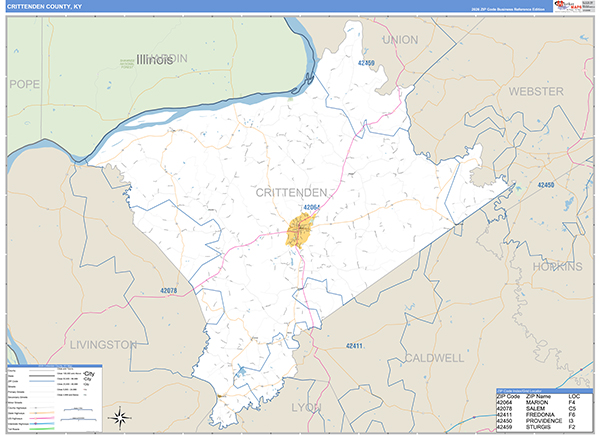This screenshot has width=600, height=435.
Task: Click the 42411 ZIP label on map
Action: click(x=354, y=346)
